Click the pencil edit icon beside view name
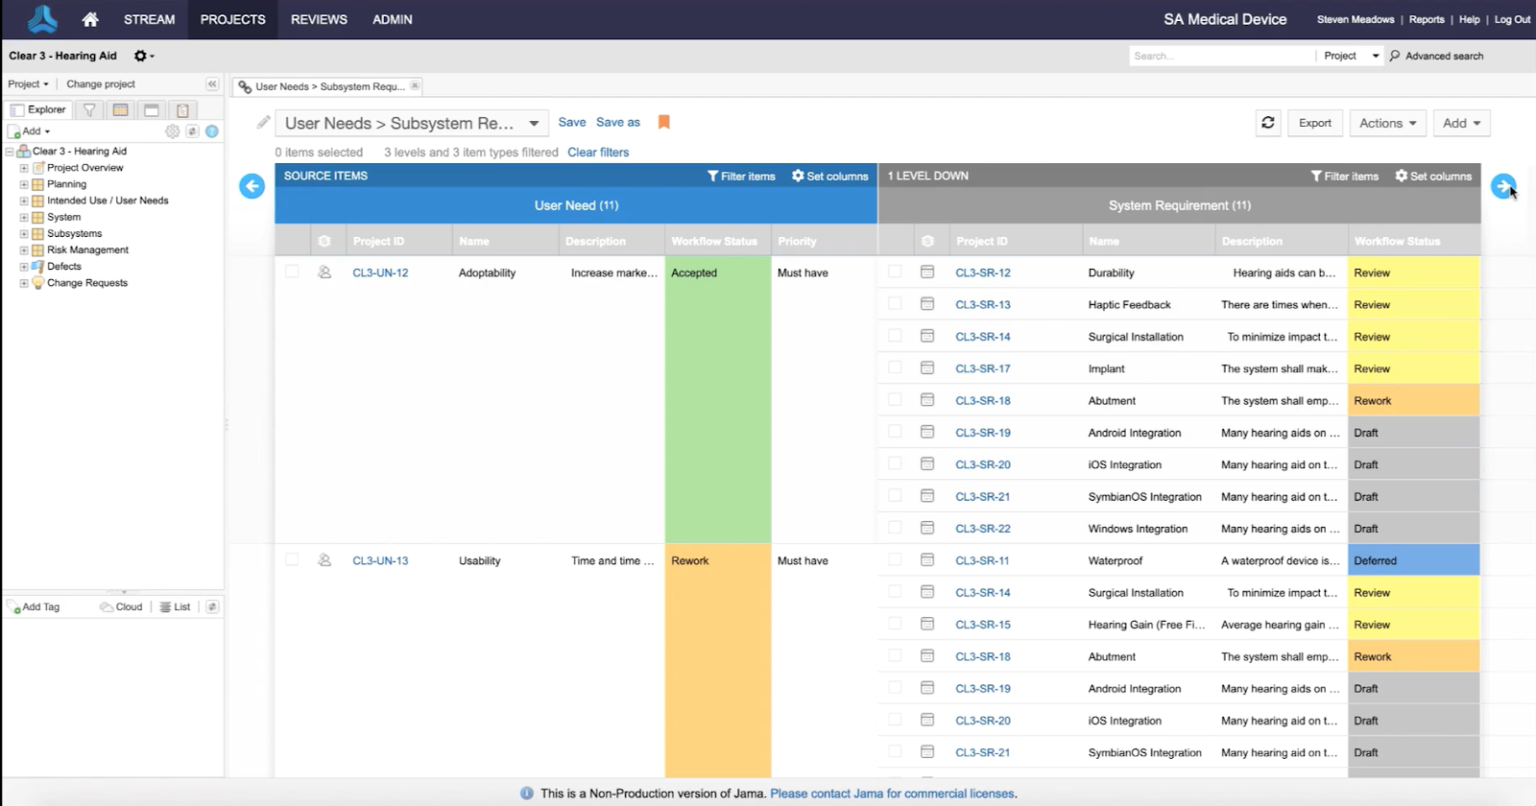Screen dimensions: 1536x806 point(262,122)
